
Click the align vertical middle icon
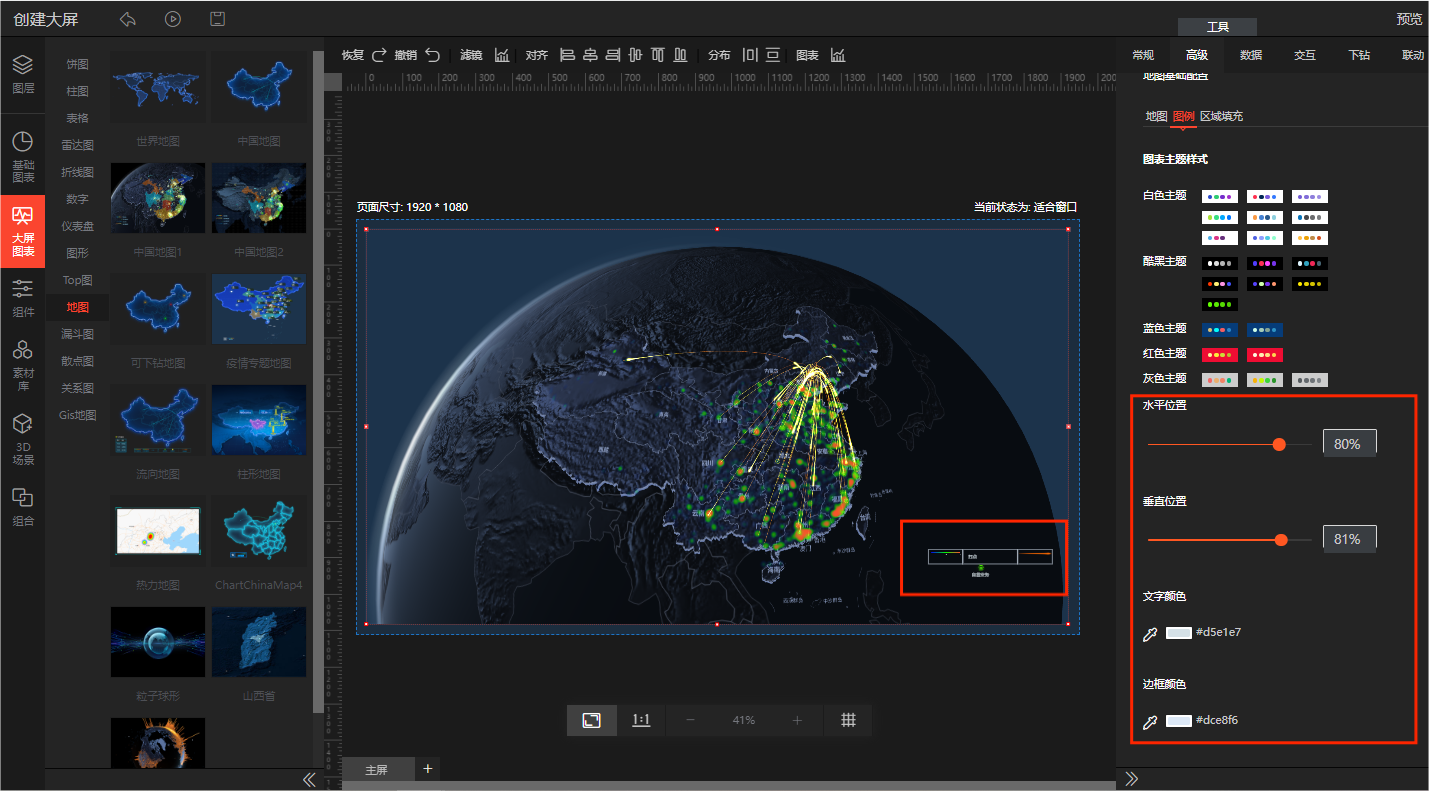(x=635, y=55)
